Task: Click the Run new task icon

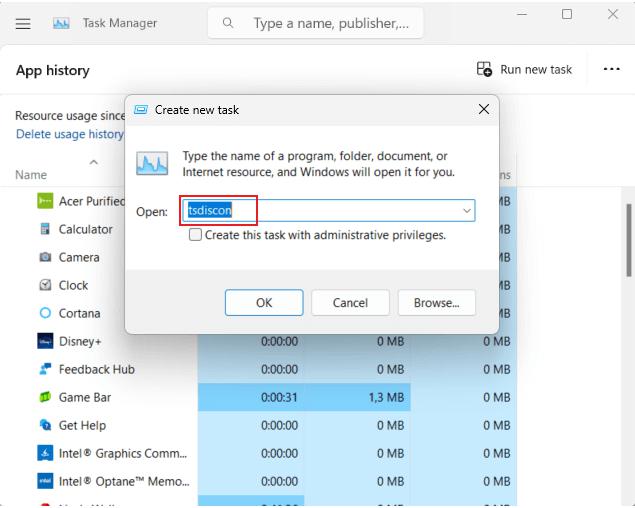Action: click(484, 69)
